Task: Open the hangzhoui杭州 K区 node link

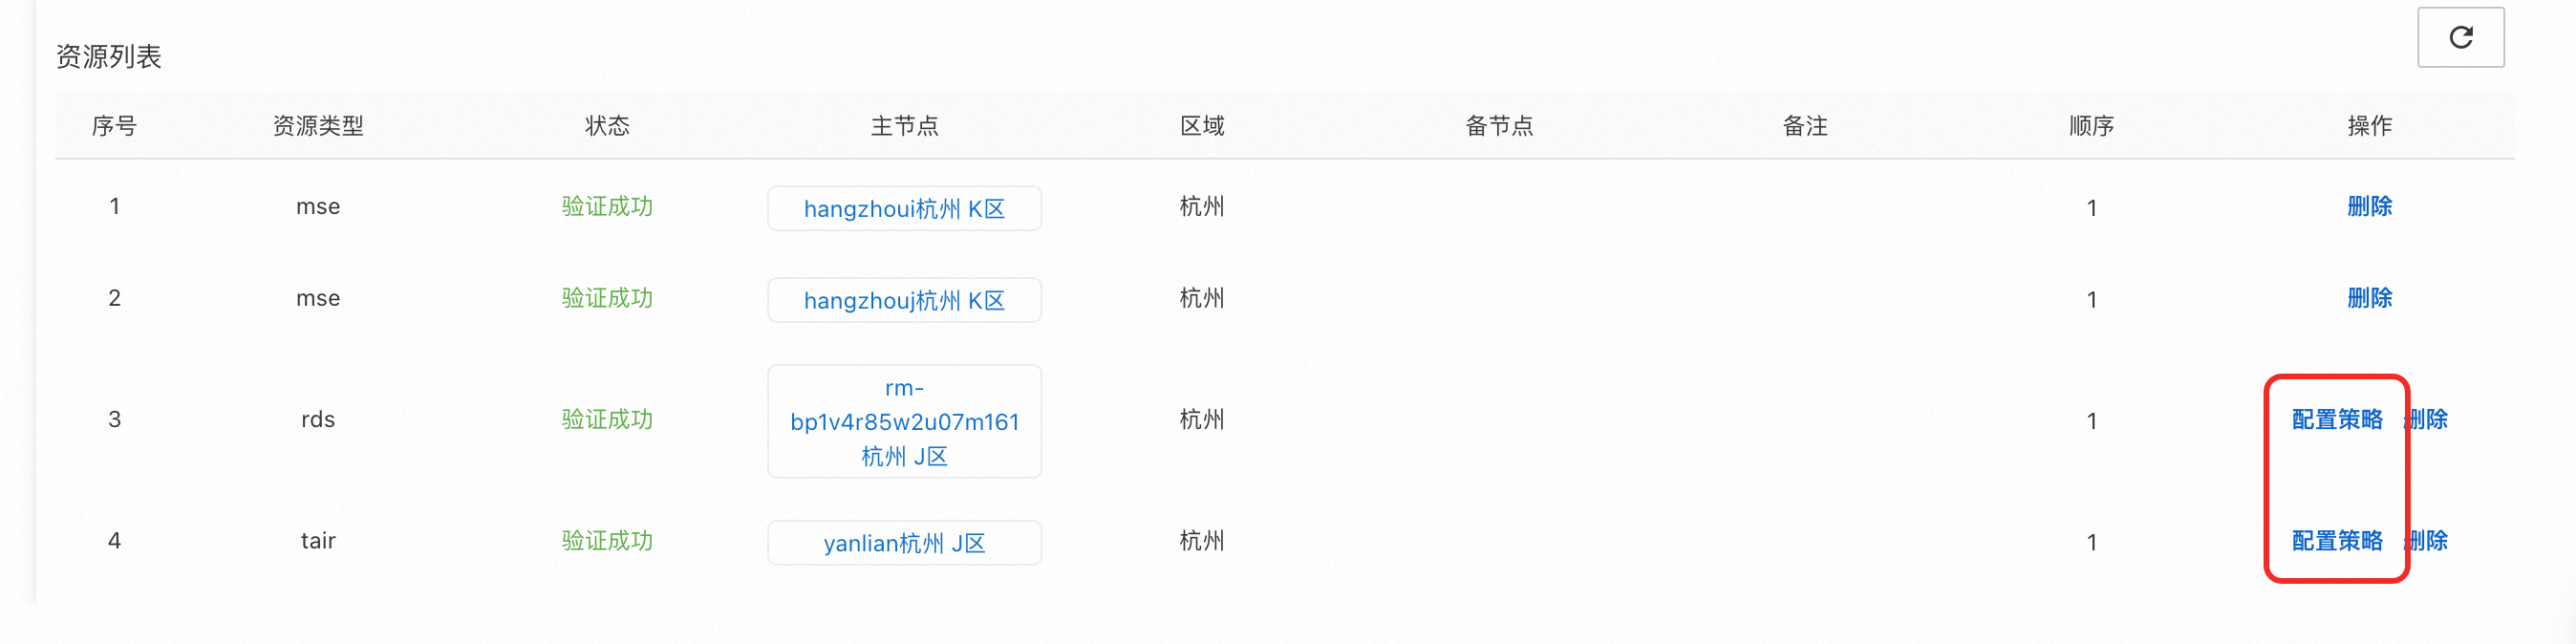Action: click(904, 208)
